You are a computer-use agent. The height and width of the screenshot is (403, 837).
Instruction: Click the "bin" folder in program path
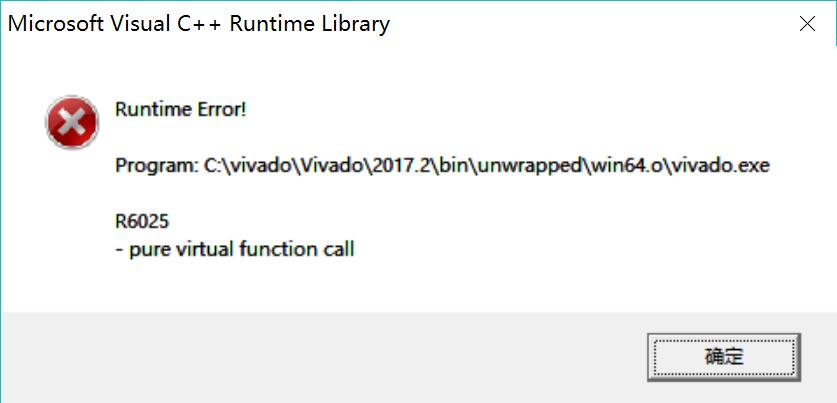tap(458, 165)
